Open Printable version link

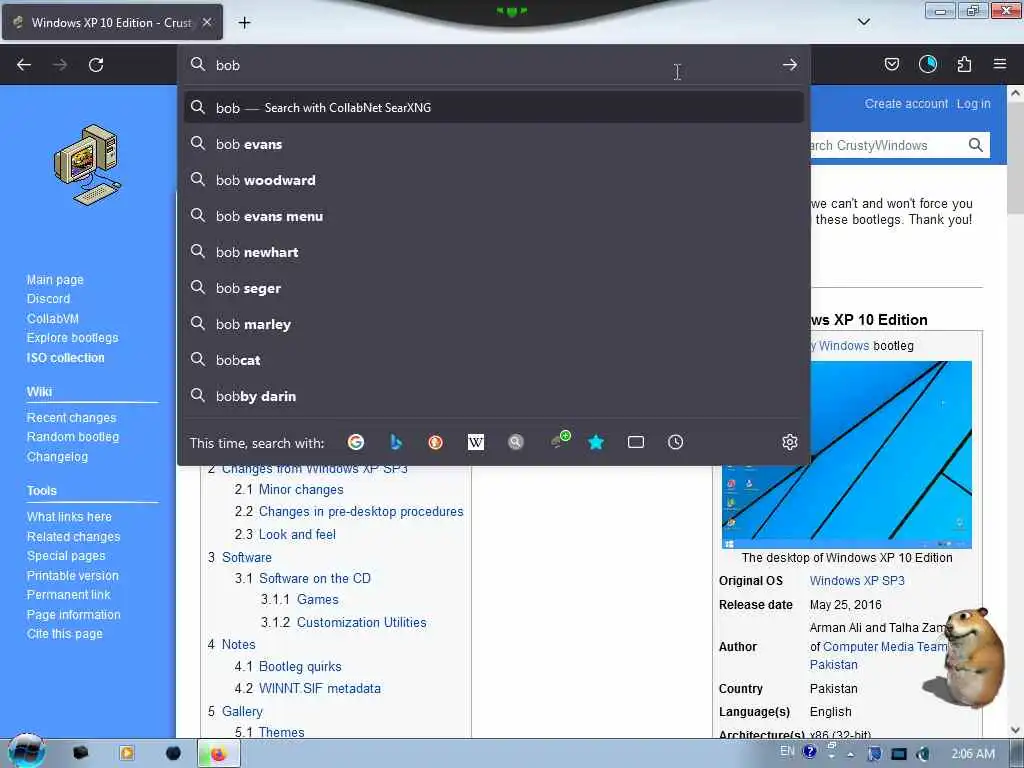coord(72,575)
